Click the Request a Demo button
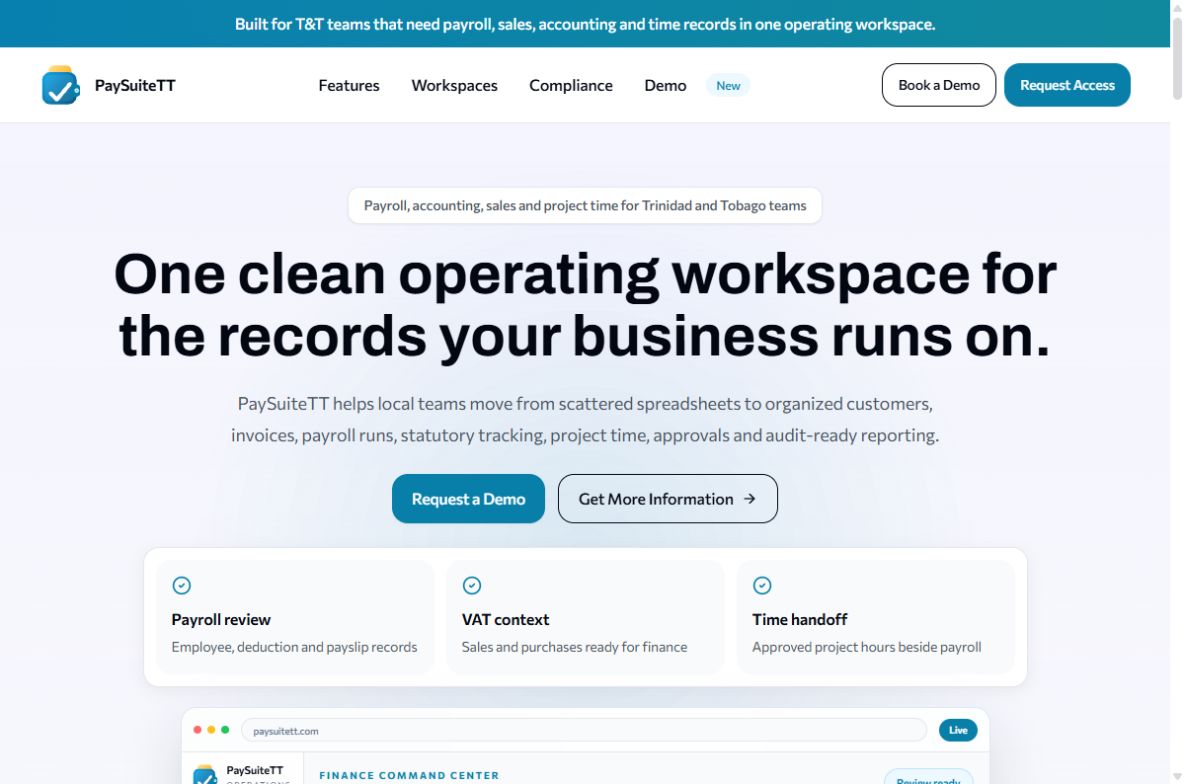Image resolution: width=1185 pixels, height=784 pixels. coord(468,499)
